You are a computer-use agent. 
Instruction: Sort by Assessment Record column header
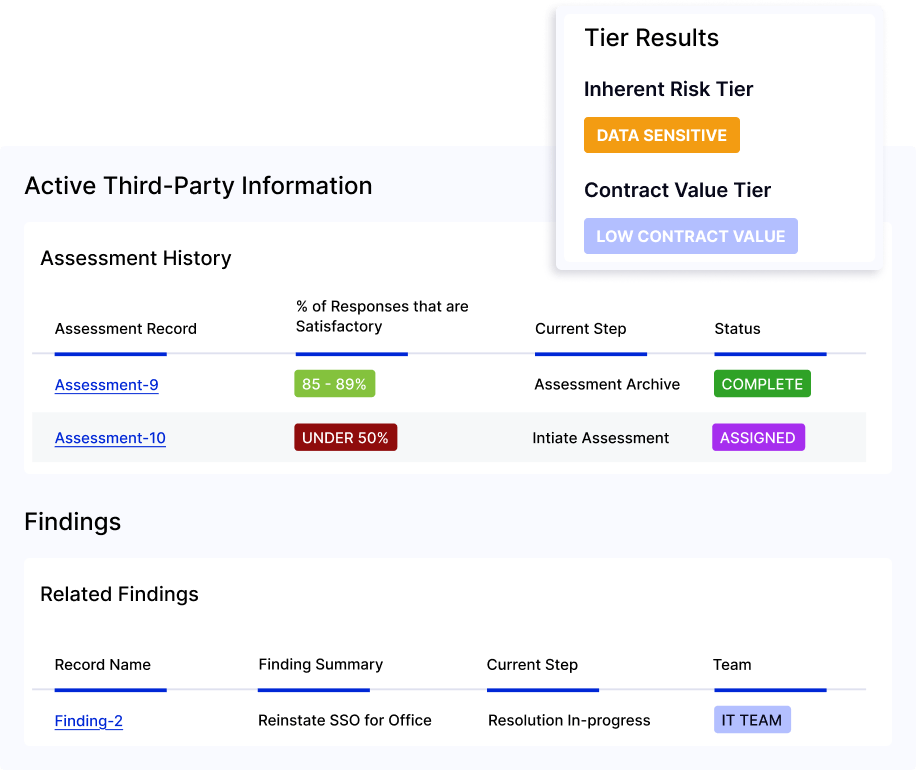coord(126,329)
